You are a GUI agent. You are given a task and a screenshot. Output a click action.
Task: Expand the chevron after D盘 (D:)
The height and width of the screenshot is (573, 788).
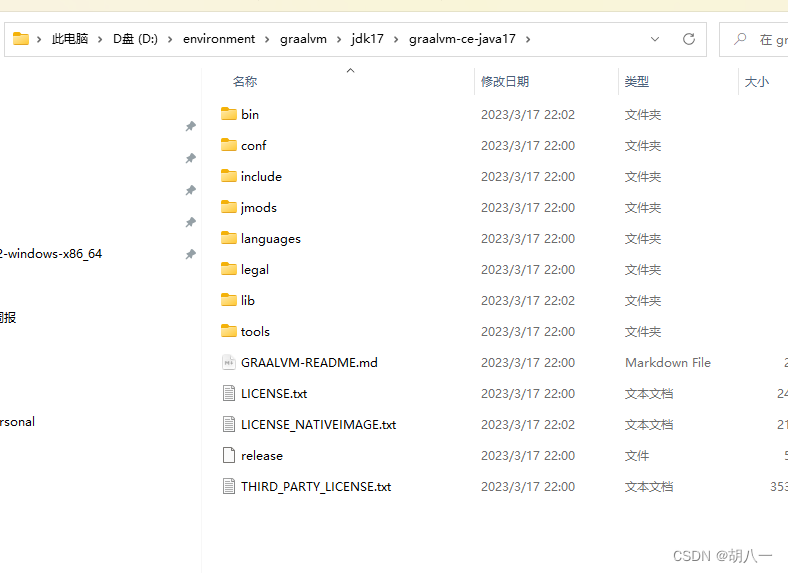pyautogui.click(x=170, y=39)
